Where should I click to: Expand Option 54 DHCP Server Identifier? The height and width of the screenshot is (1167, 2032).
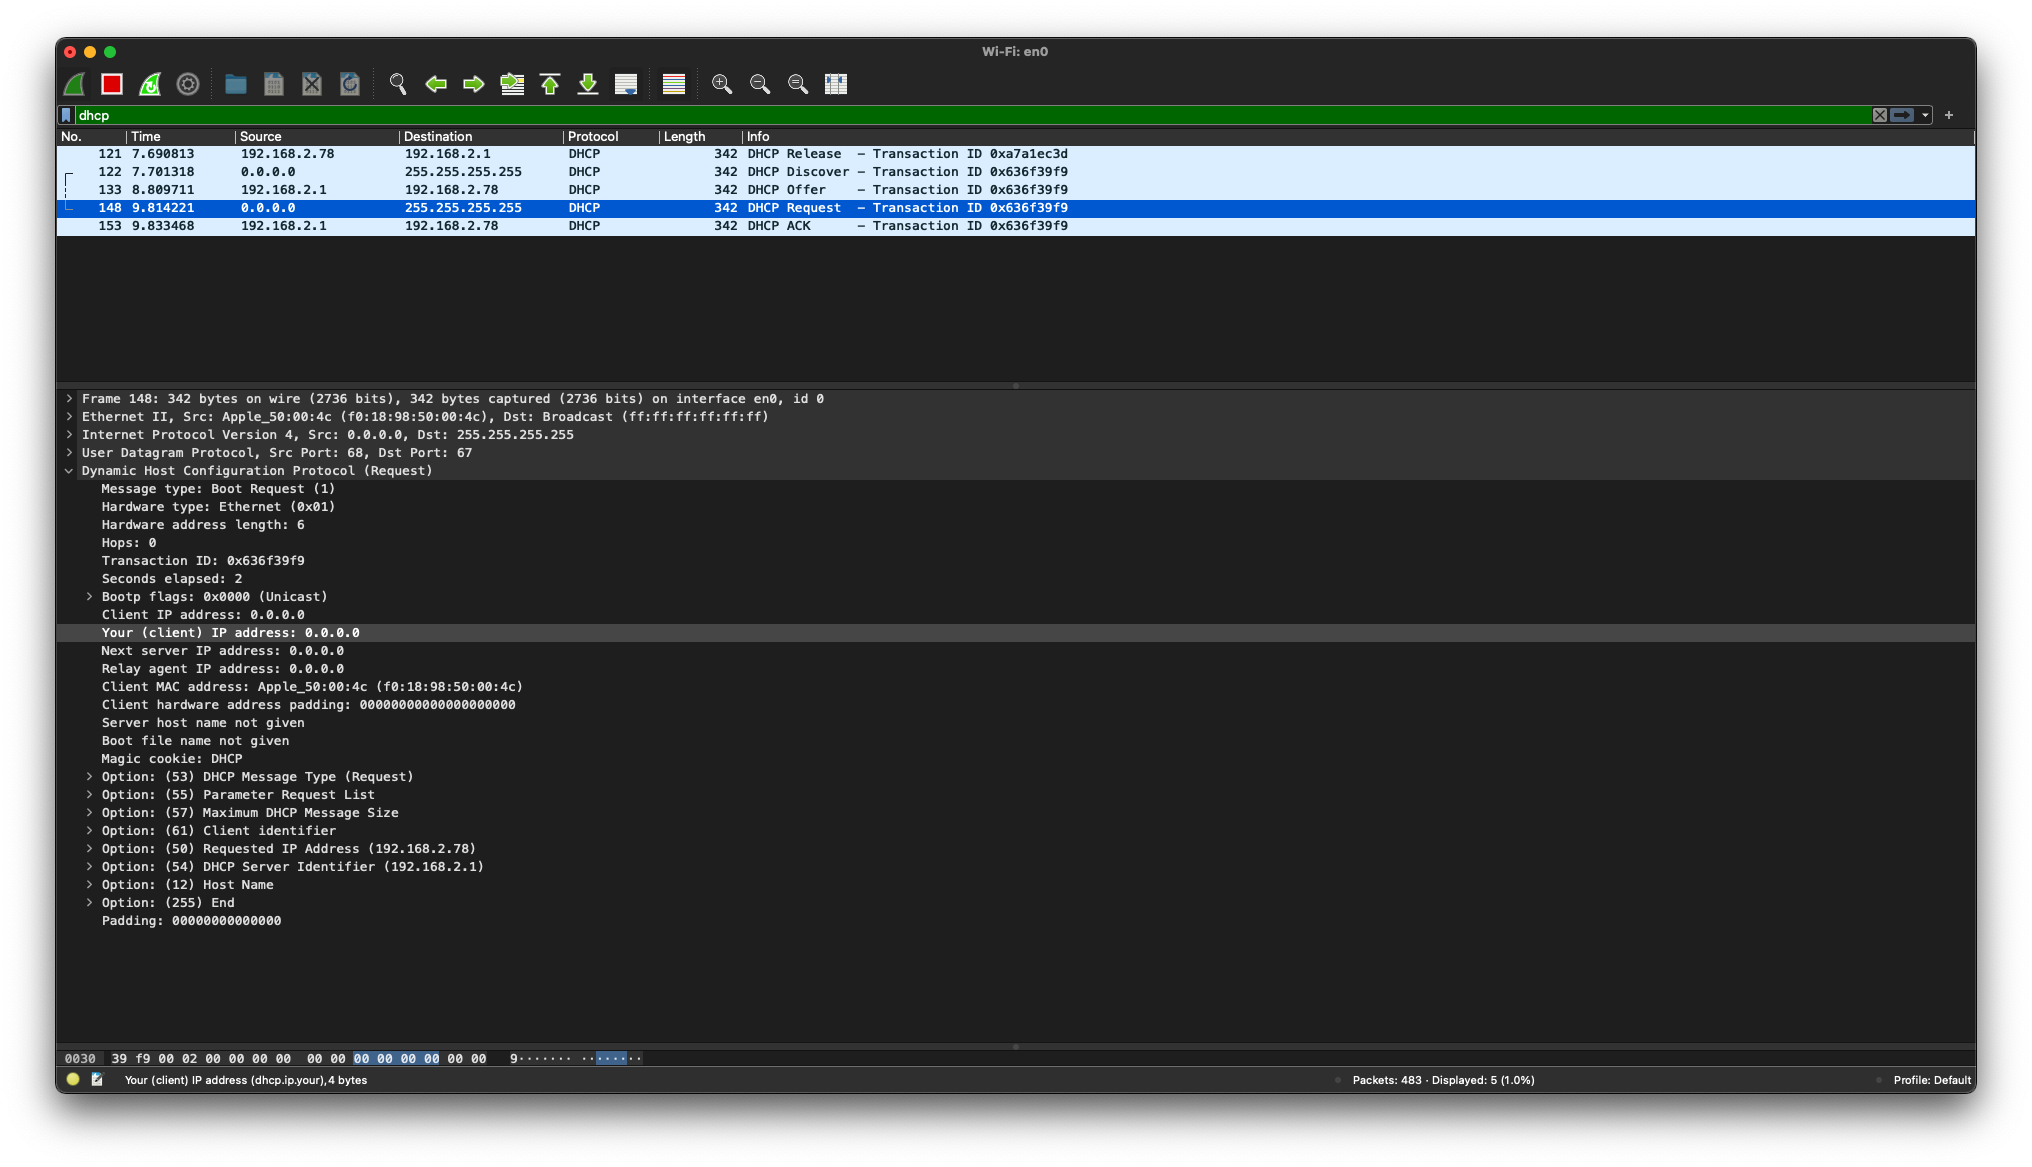point(89,867)
